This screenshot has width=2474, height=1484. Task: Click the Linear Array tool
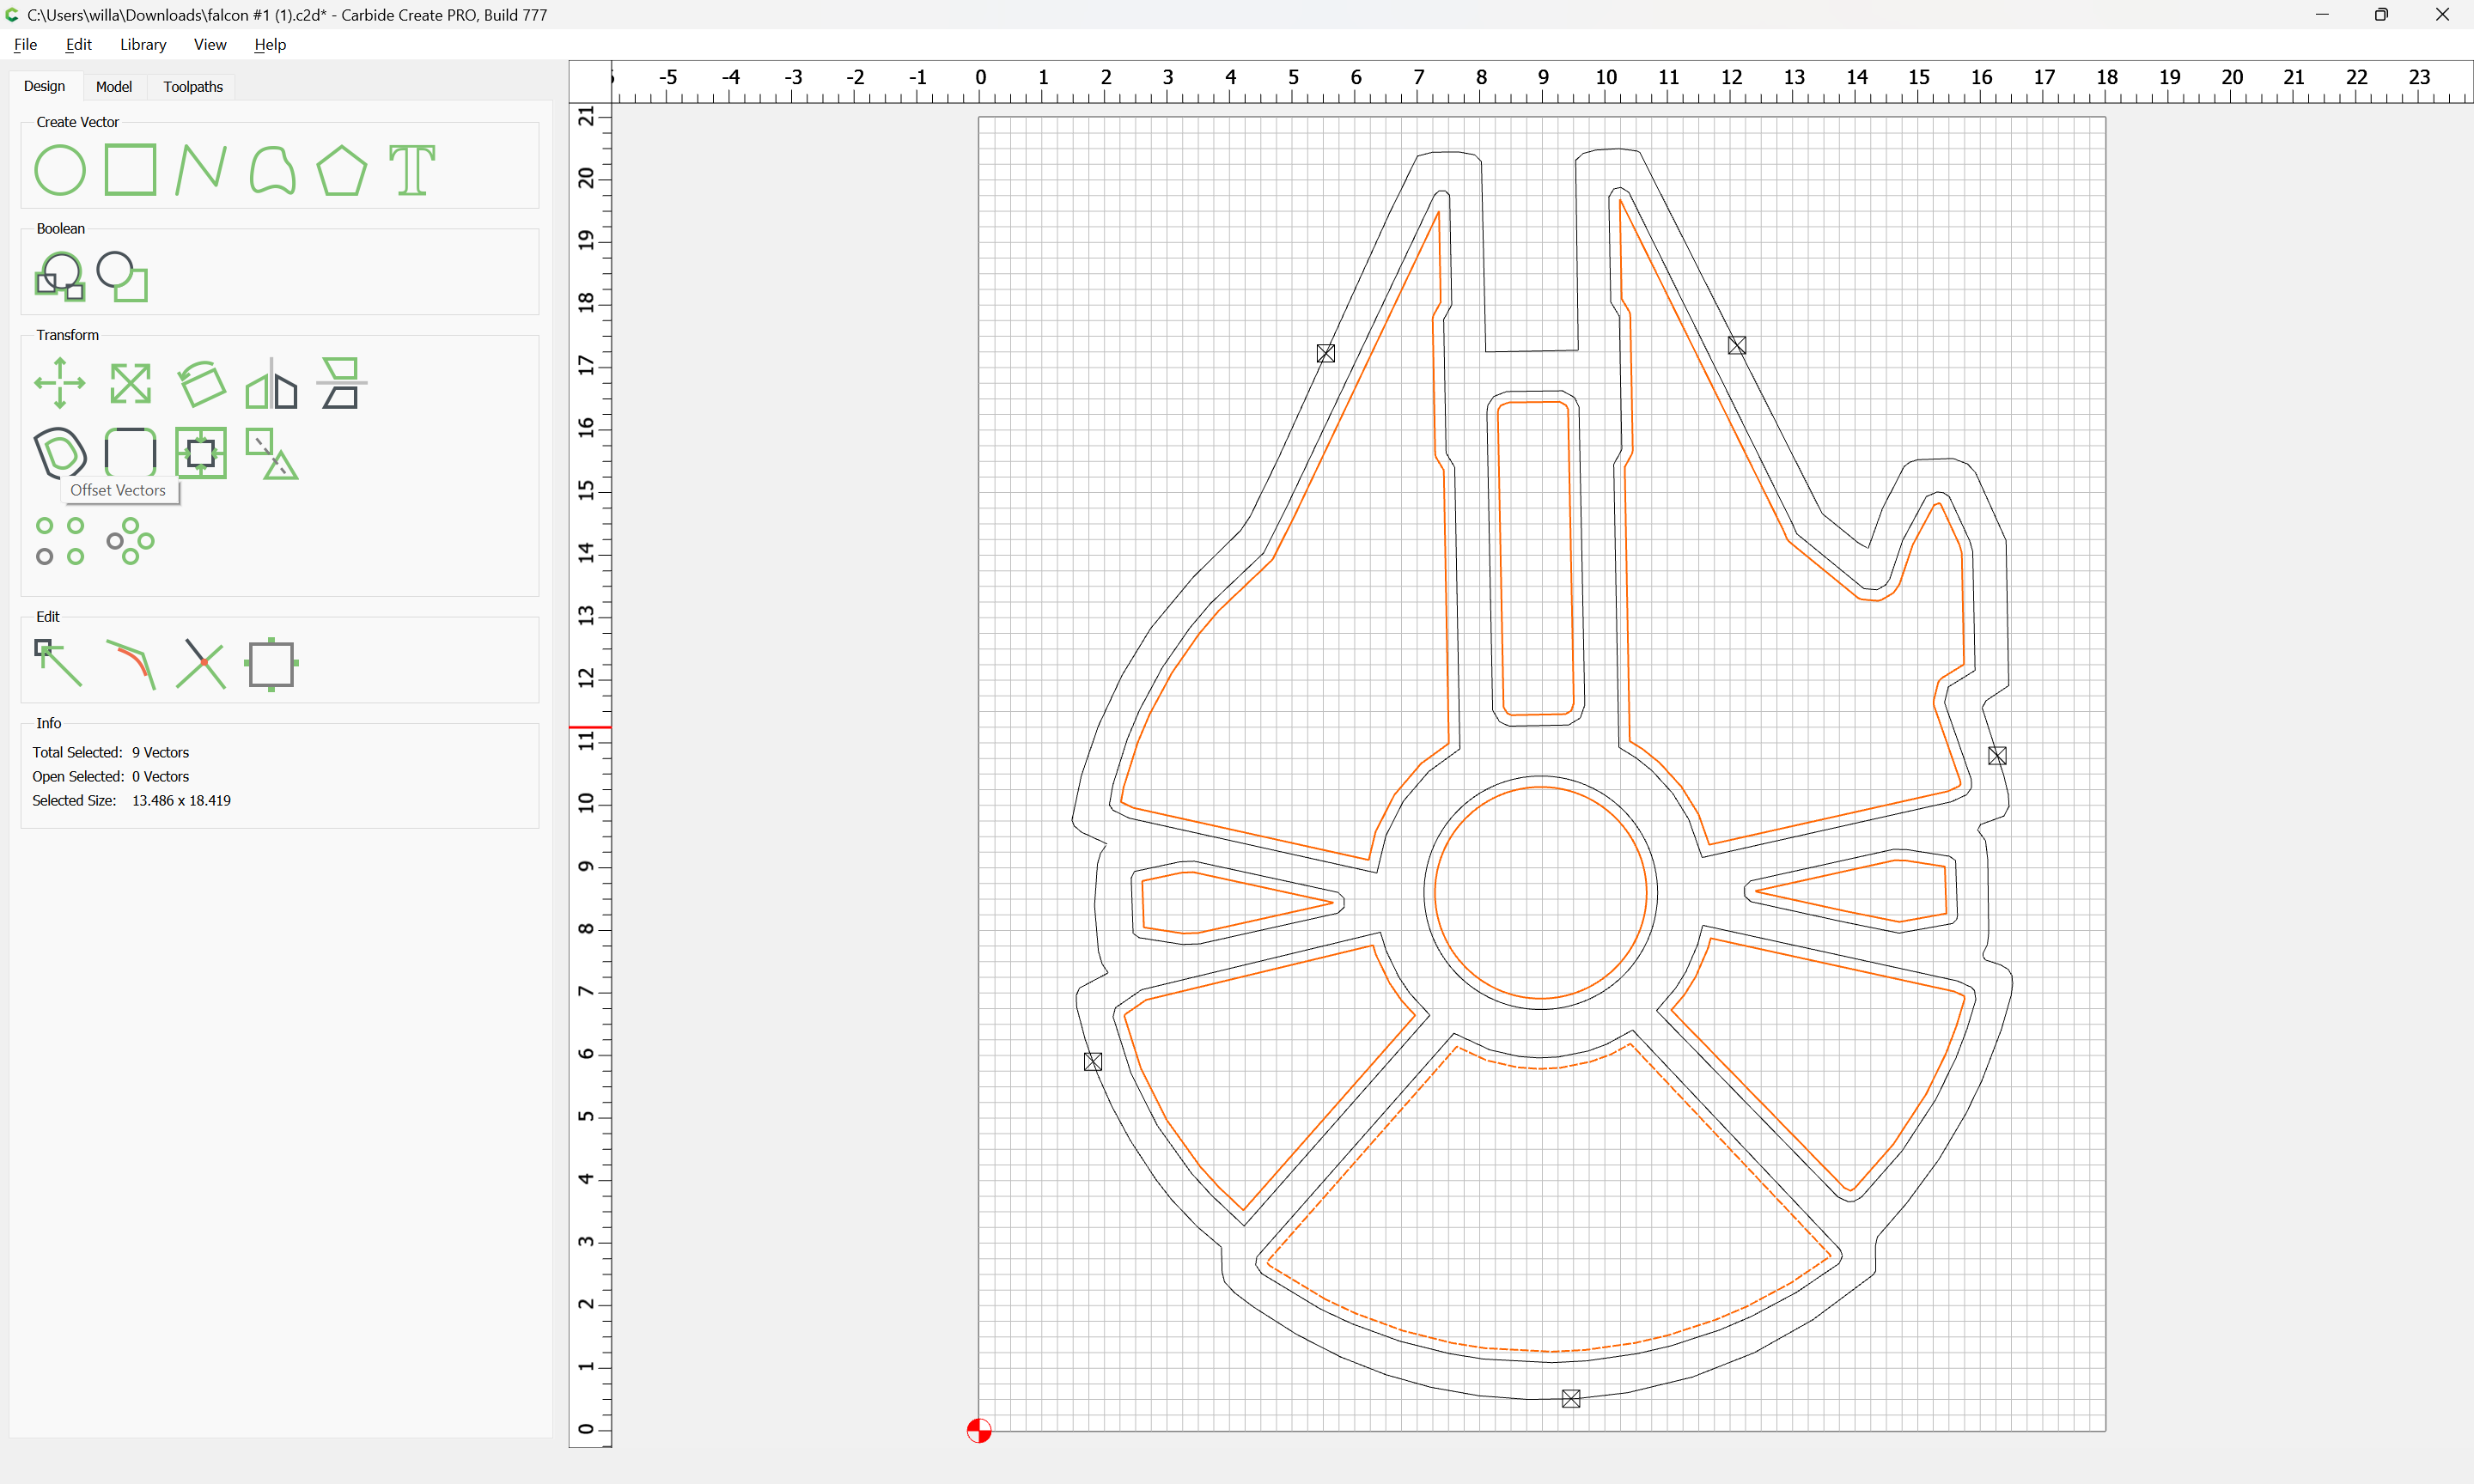click(x=60, y=541)
